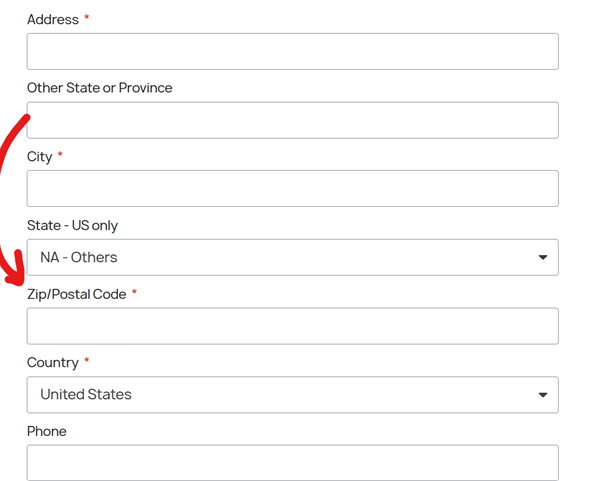Click the Zip/Postal Code label
Image resolution: width=606 pixels, height=481 pixels.
coord(77,295)
